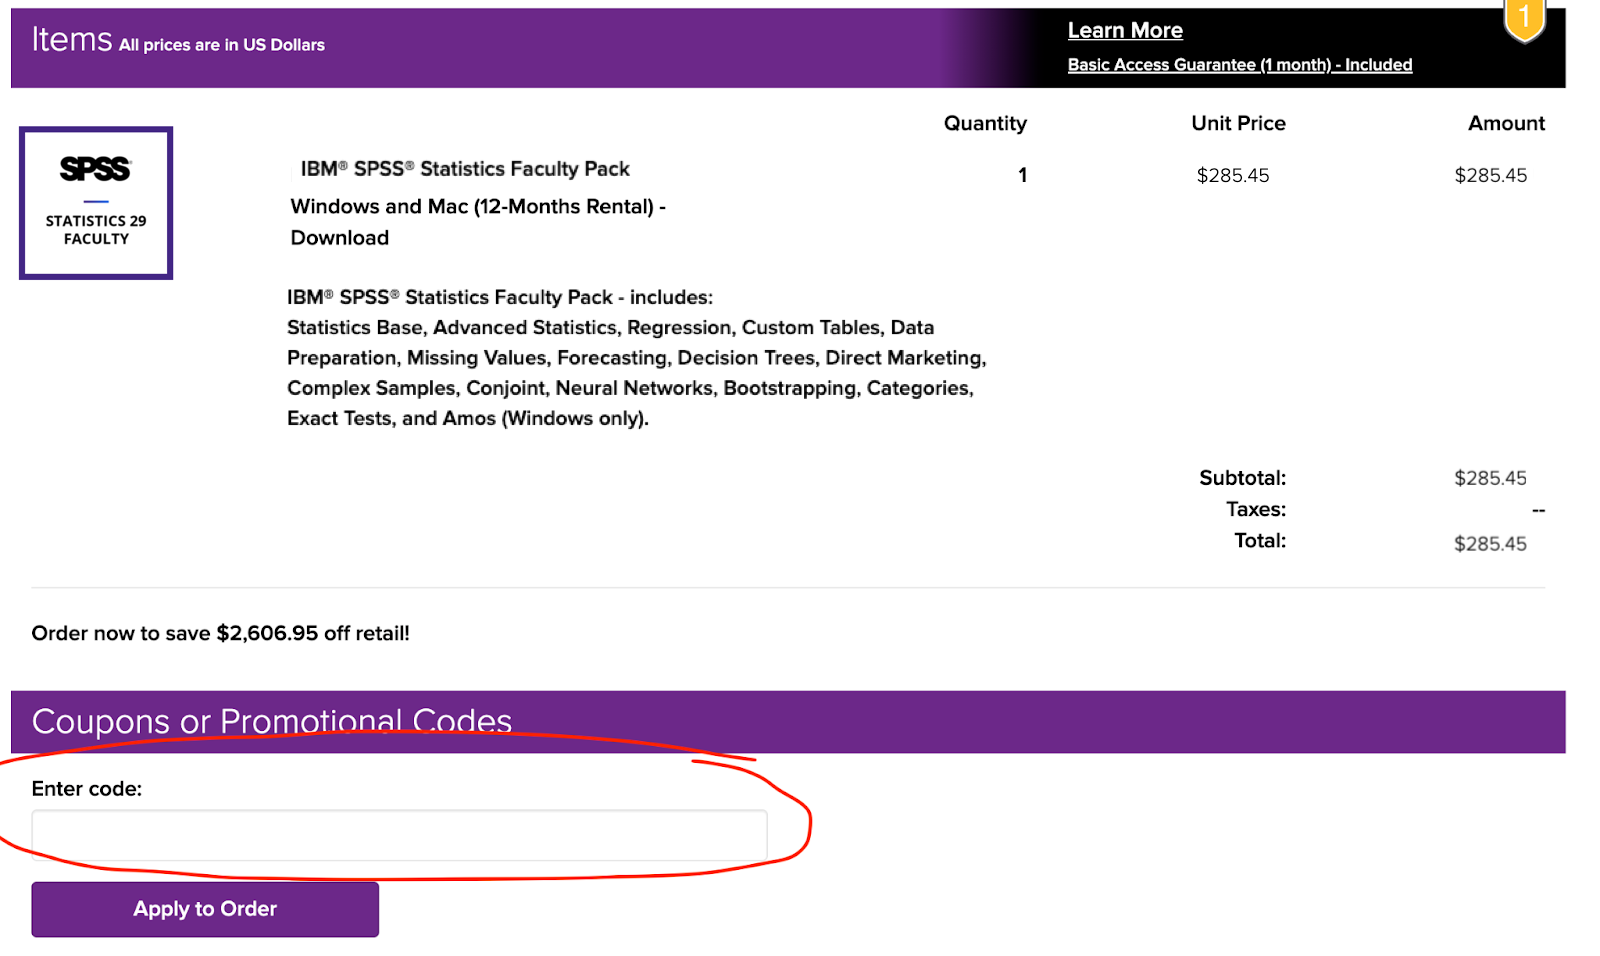This screenshot has height=956, width=1600.
Task: Click the quantity value of 1
Action: [1022, 176]
